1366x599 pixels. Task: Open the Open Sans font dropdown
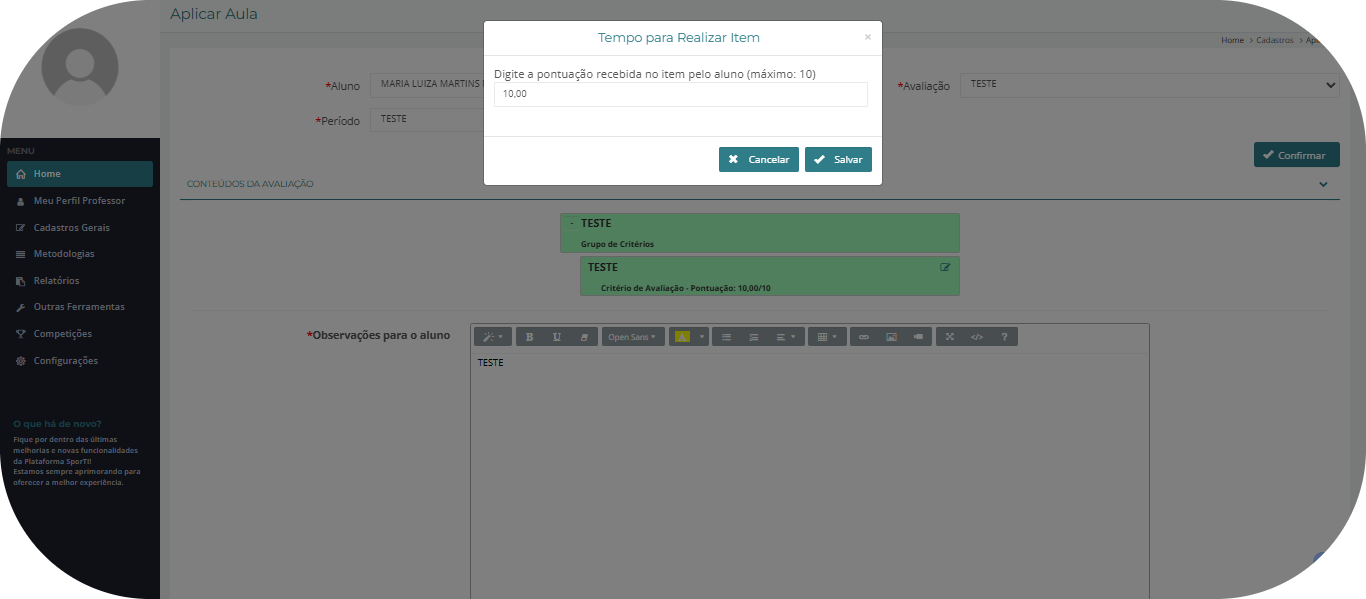(x=632, y=337)
